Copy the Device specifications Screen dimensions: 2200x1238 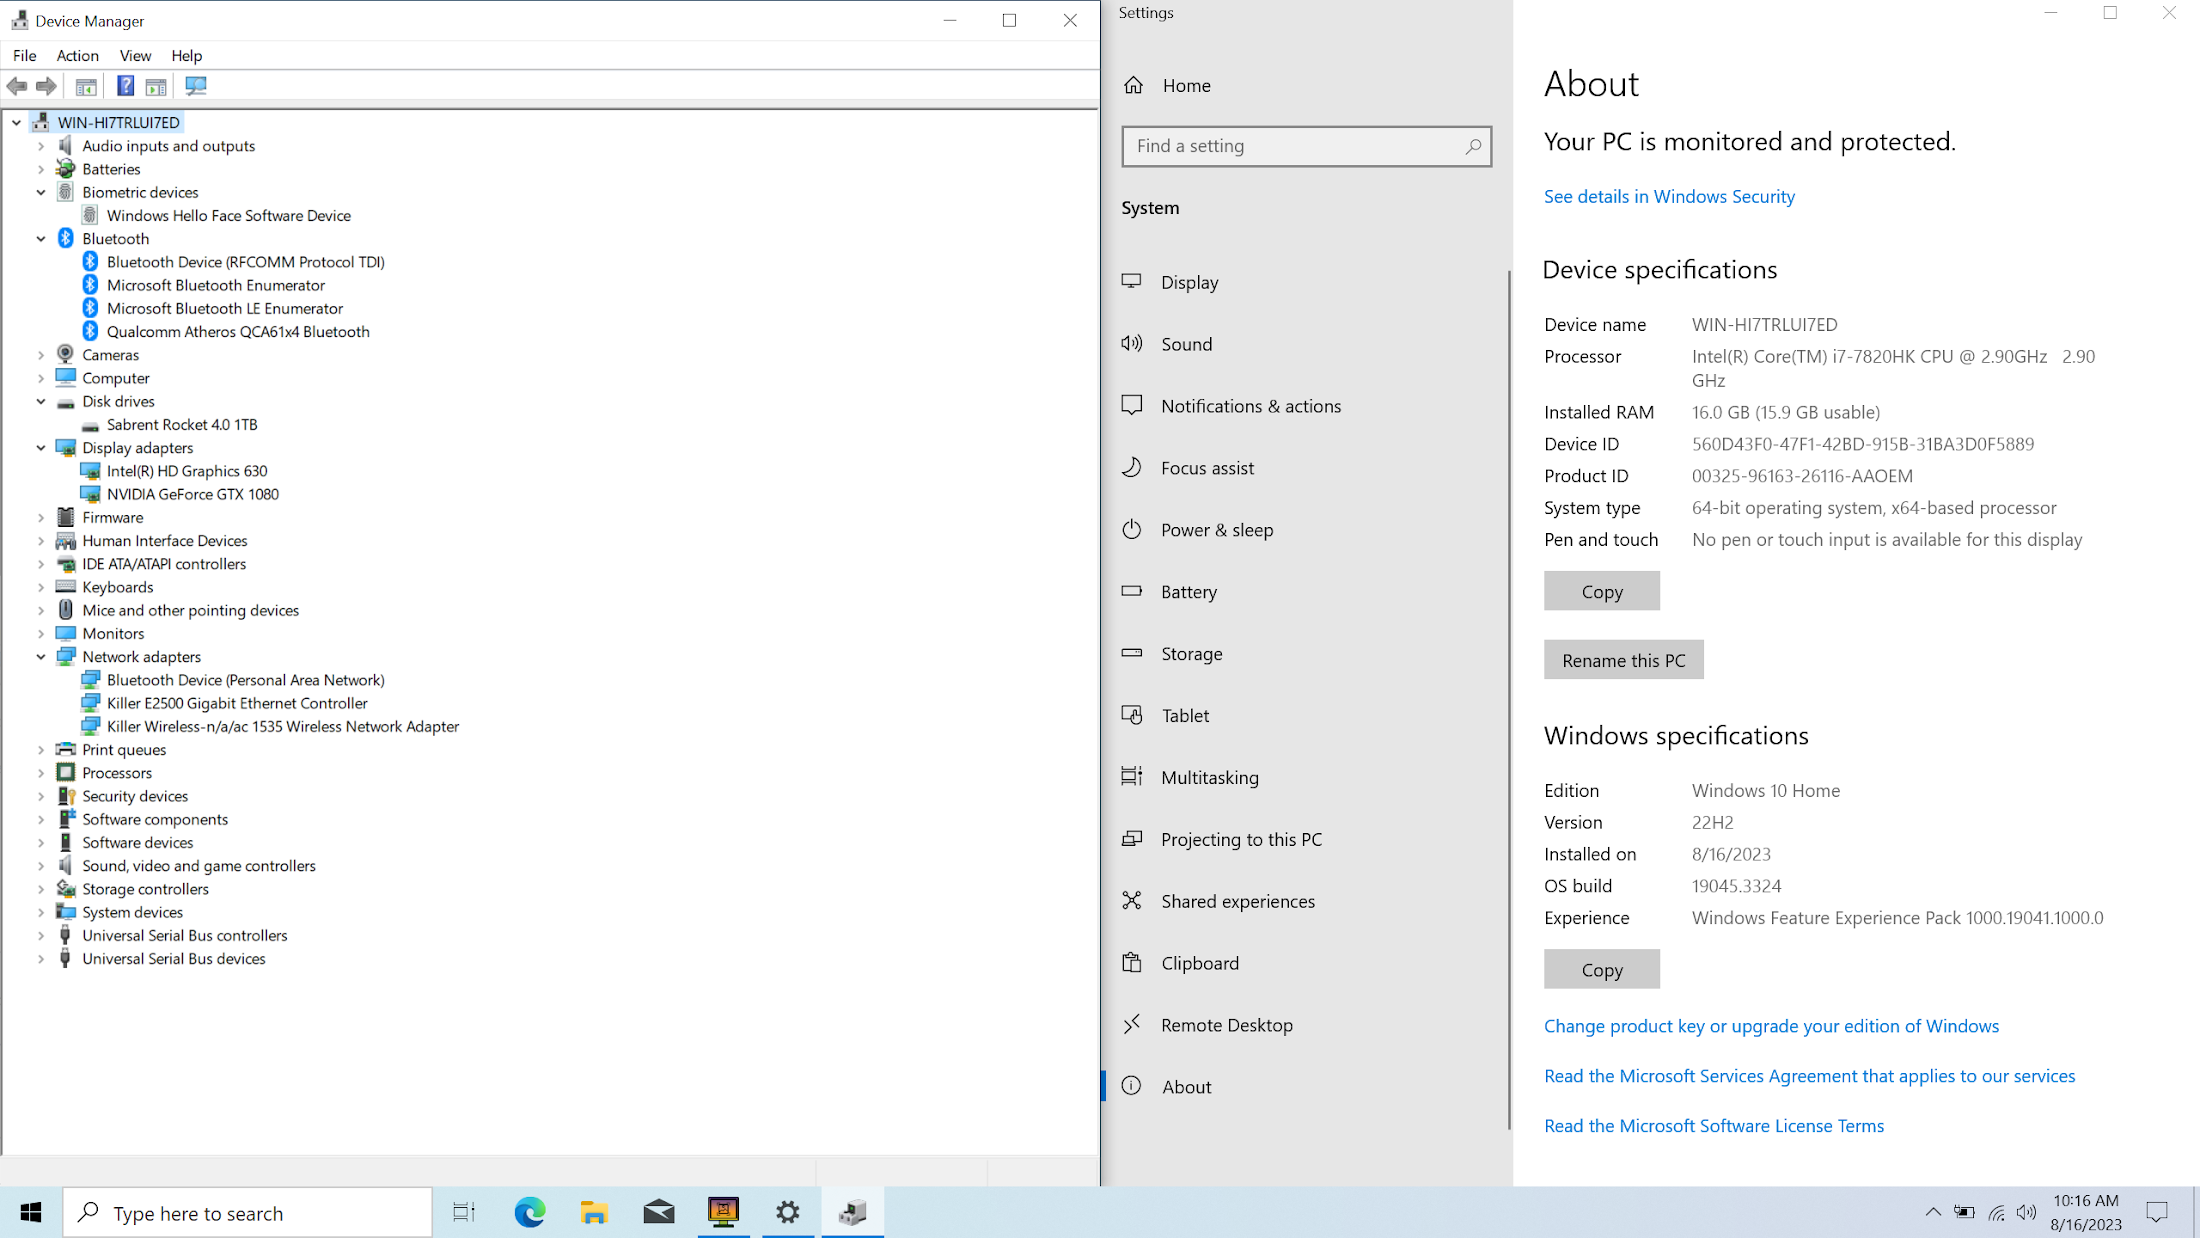click(1601, 591)
